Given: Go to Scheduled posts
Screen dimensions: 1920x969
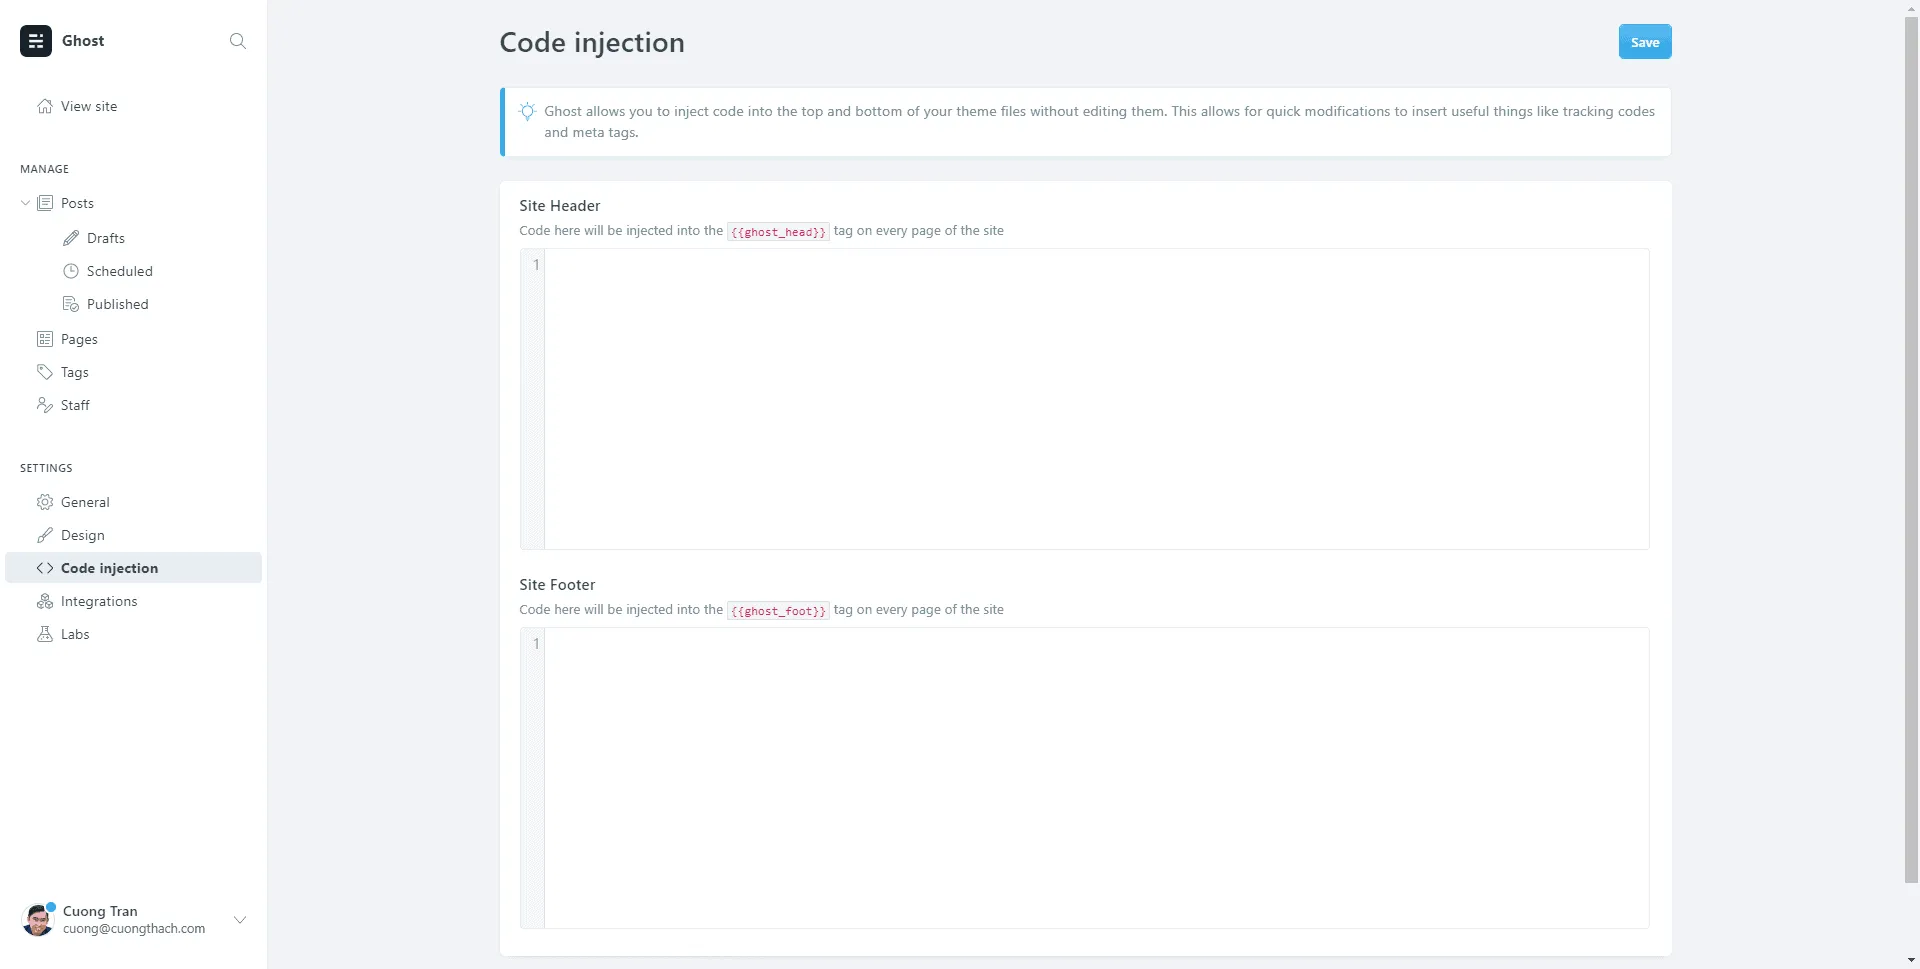Looking at the screenshot, I should tap(120, 271).
